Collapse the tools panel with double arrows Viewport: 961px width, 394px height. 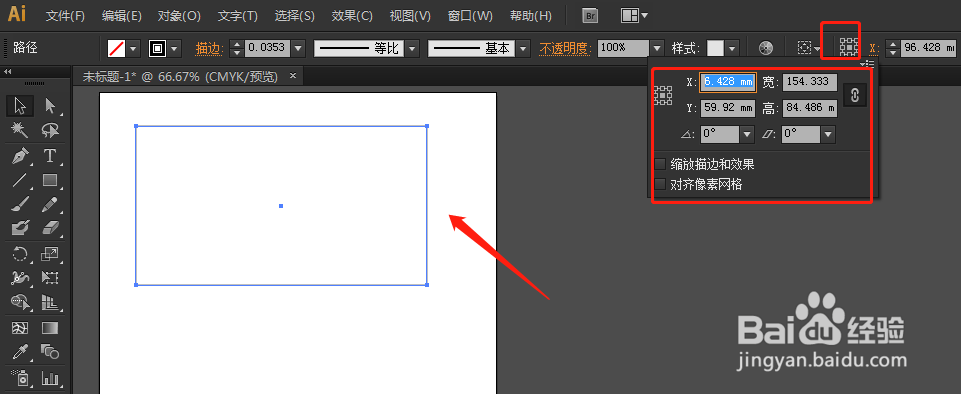point(7,72)
